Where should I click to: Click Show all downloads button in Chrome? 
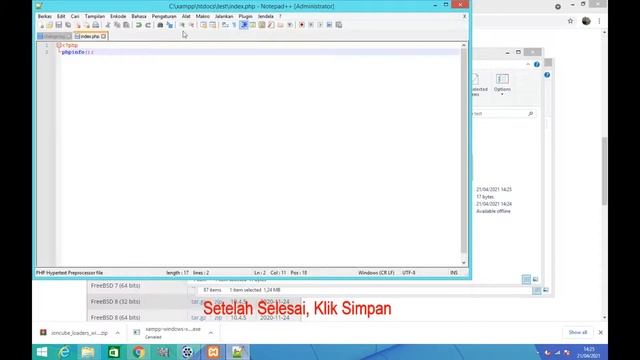[x=578, y=332]
